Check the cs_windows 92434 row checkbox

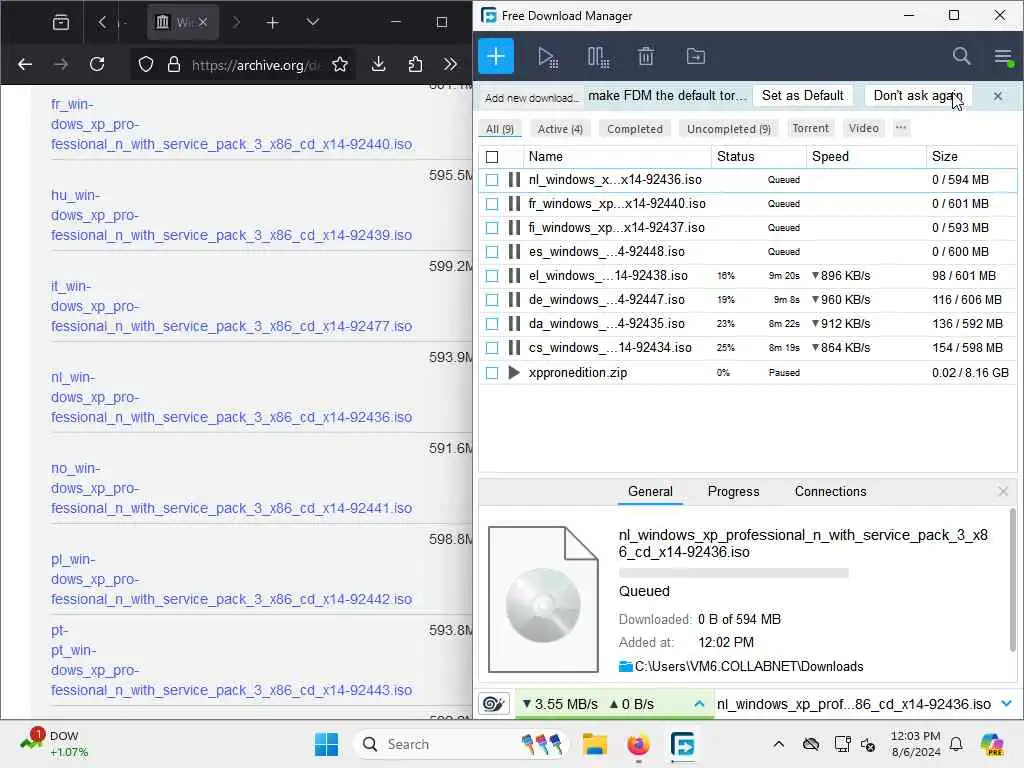pos(492,347)
